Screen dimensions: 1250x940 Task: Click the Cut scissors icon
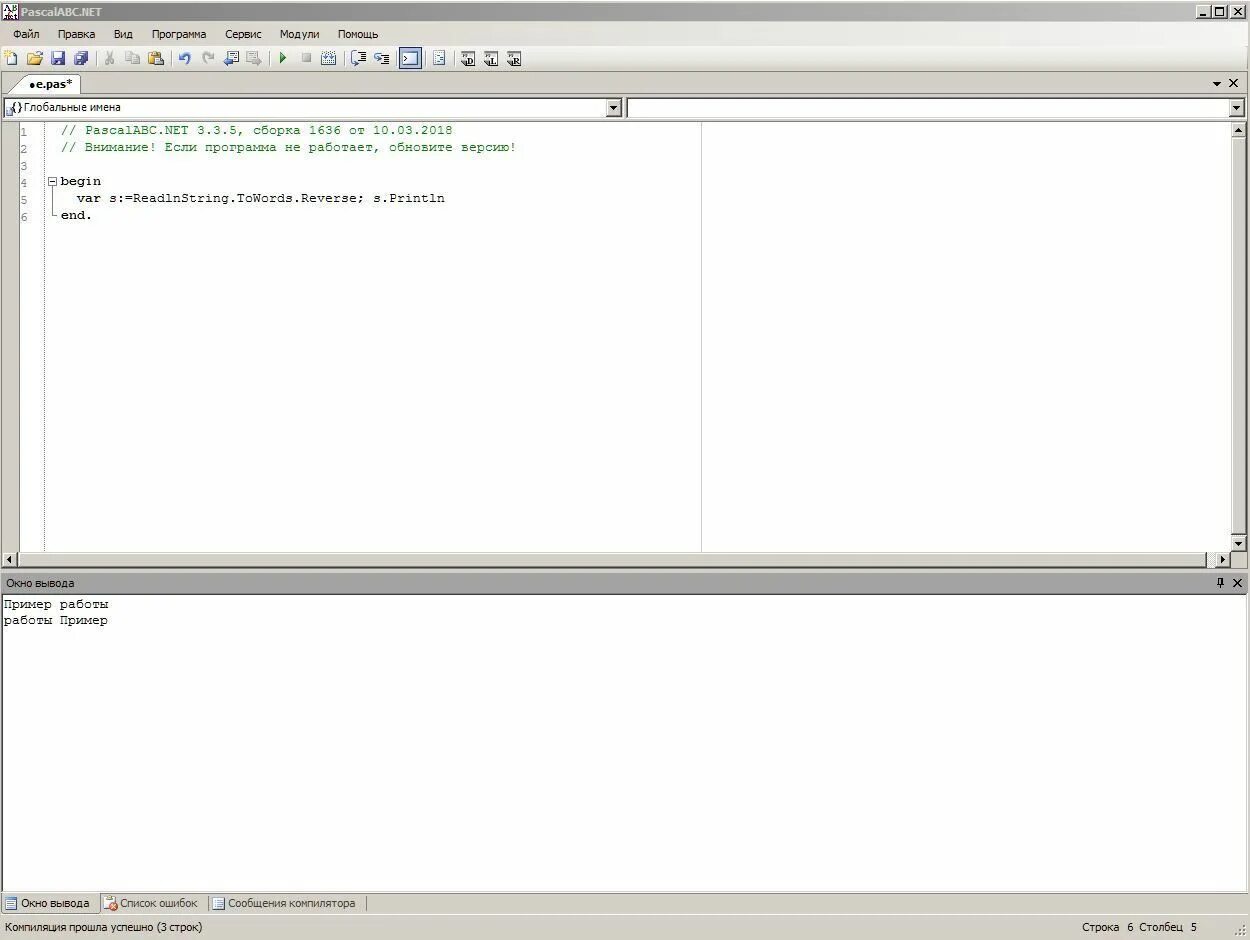[x=110, y=59]
